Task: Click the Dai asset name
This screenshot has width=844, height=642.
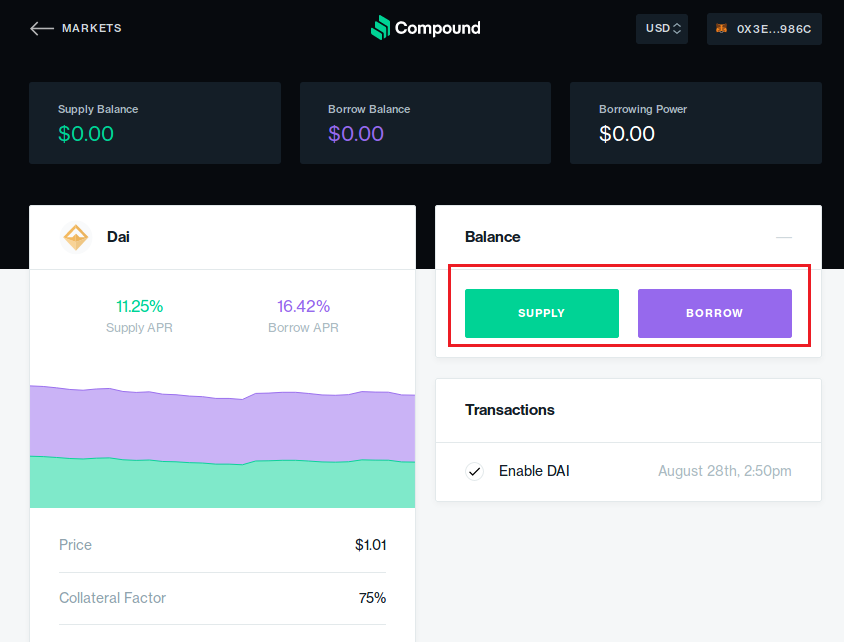Action: (x=118, y=237)
